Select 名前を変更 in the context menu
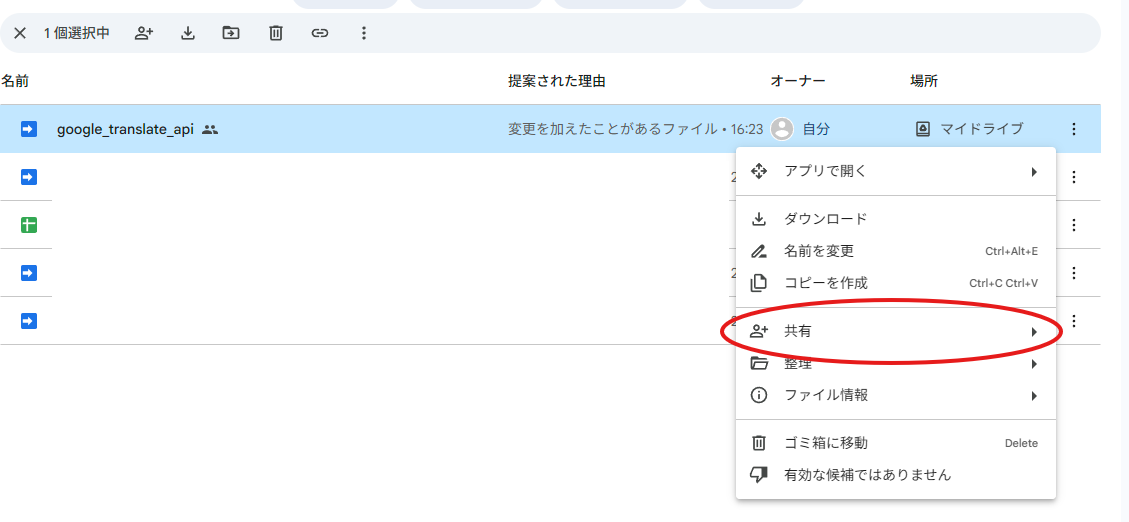1129x522 pixels. (896, 251)
